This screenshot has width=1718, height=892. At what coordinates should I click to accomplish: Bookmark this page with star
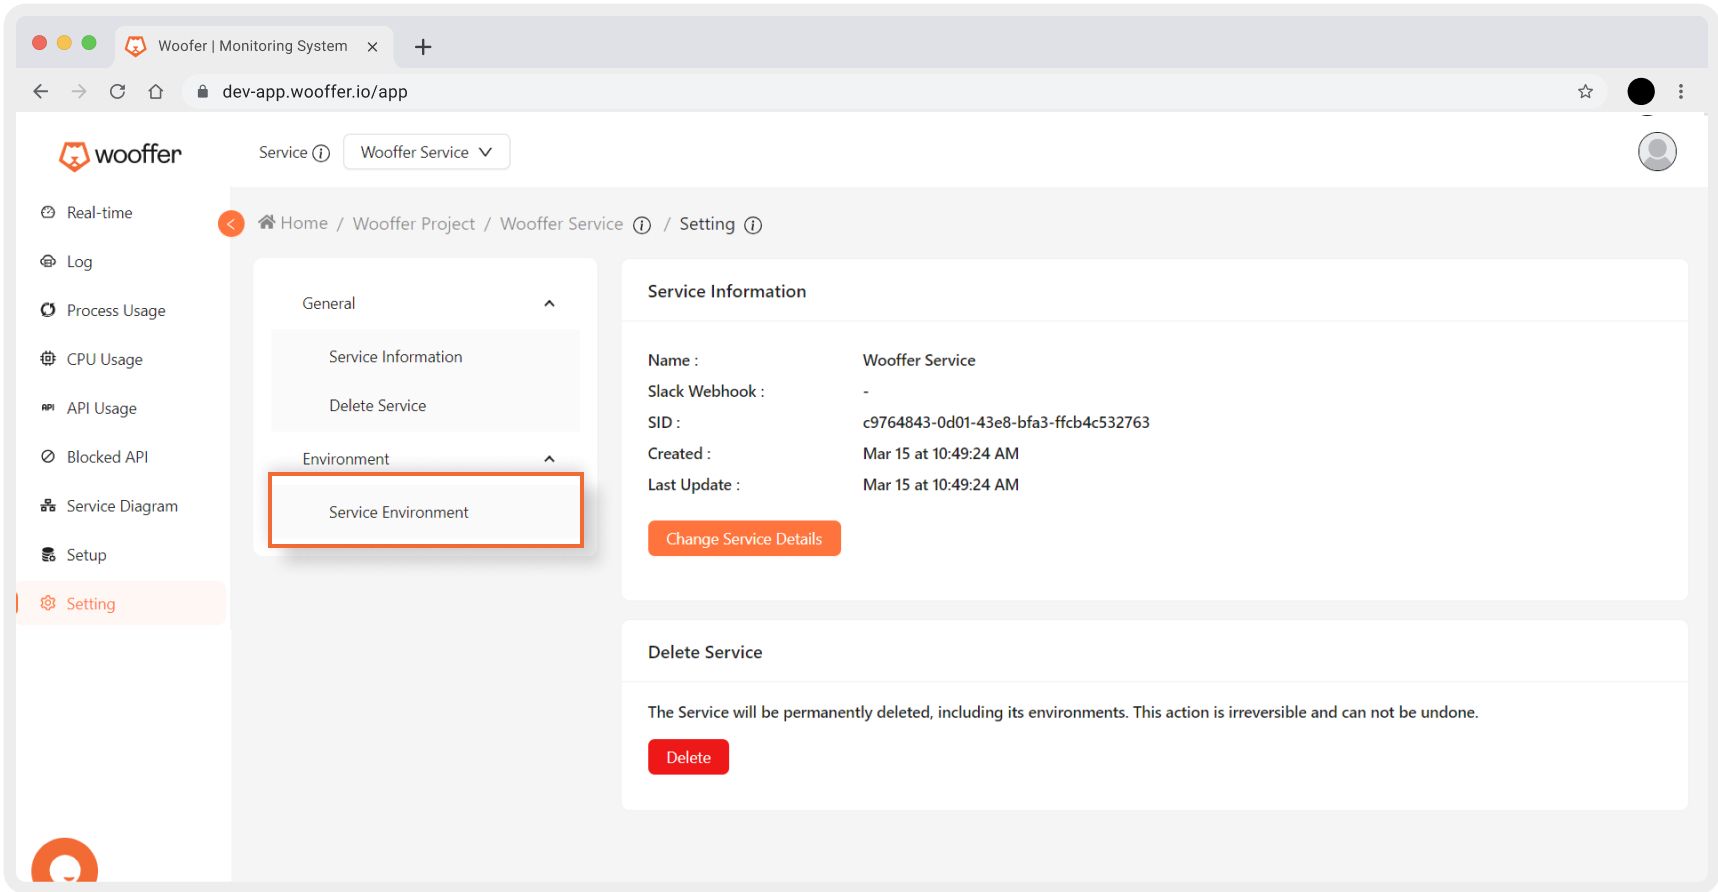(1585, 91)
